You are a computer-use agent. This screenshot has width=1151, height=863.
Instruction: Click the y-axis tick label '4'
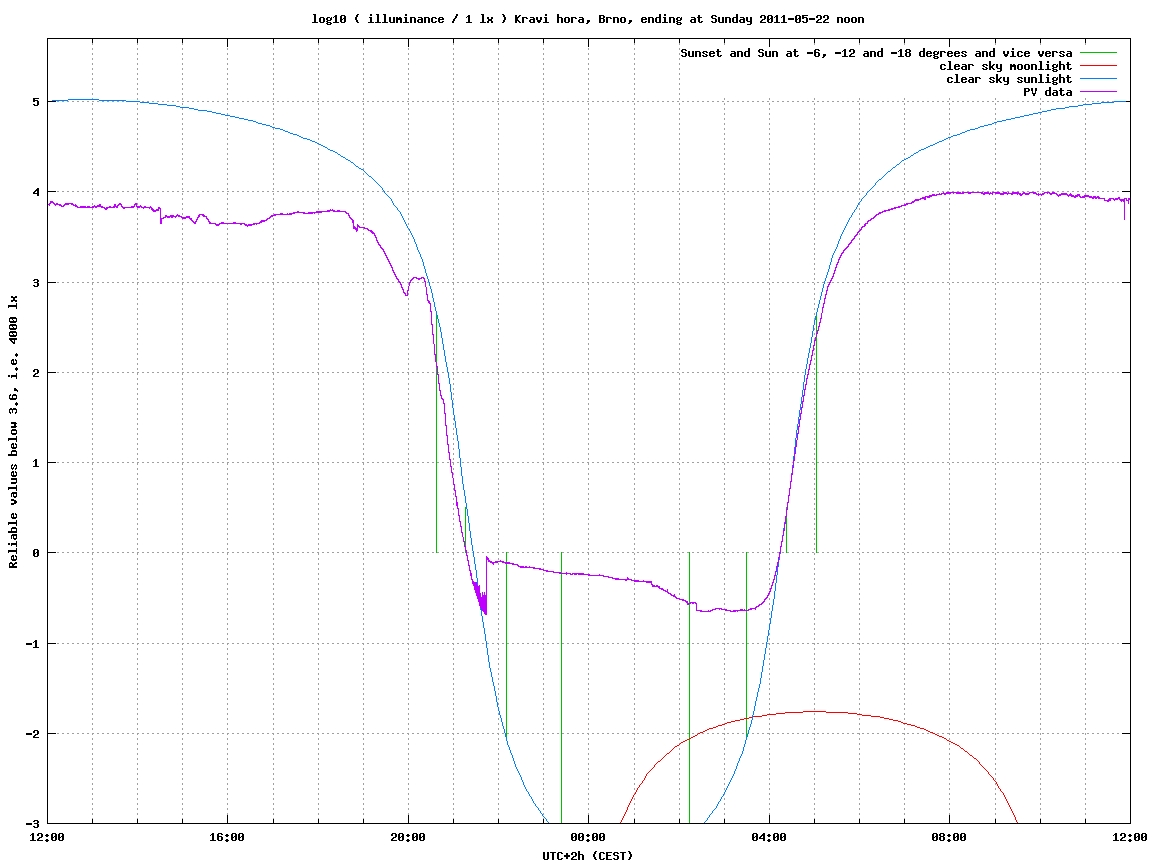coord(35,192)
